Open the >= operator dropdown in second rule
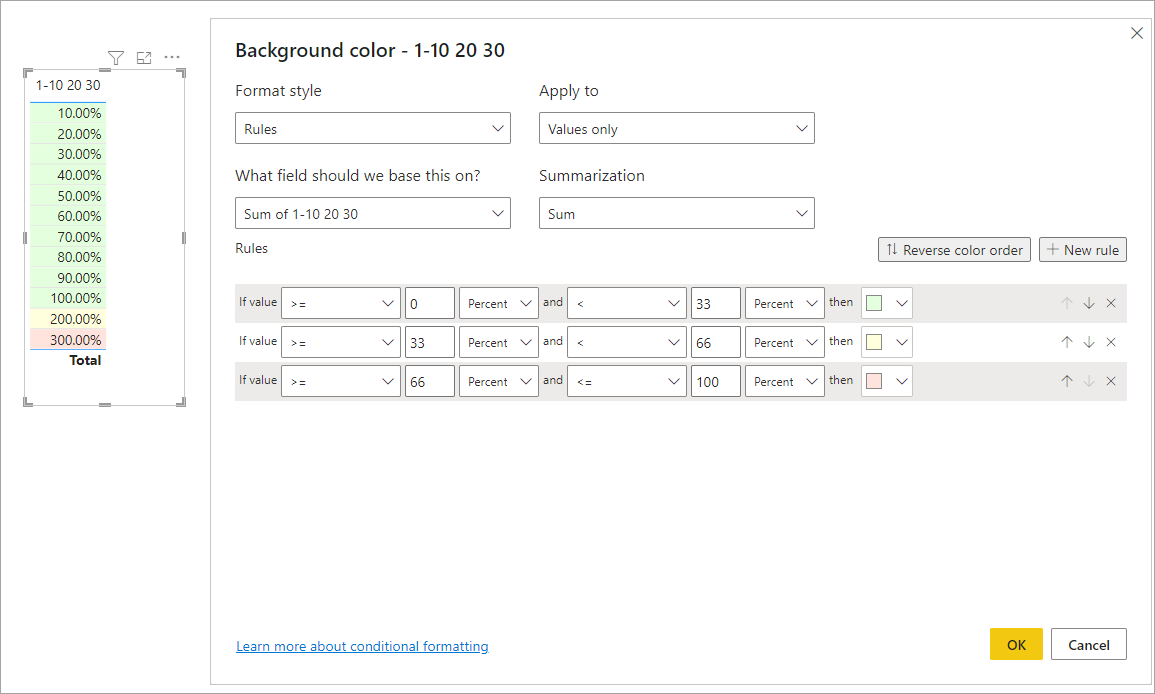This screenshot has height=694, width=1155. (x=340, y=342)
